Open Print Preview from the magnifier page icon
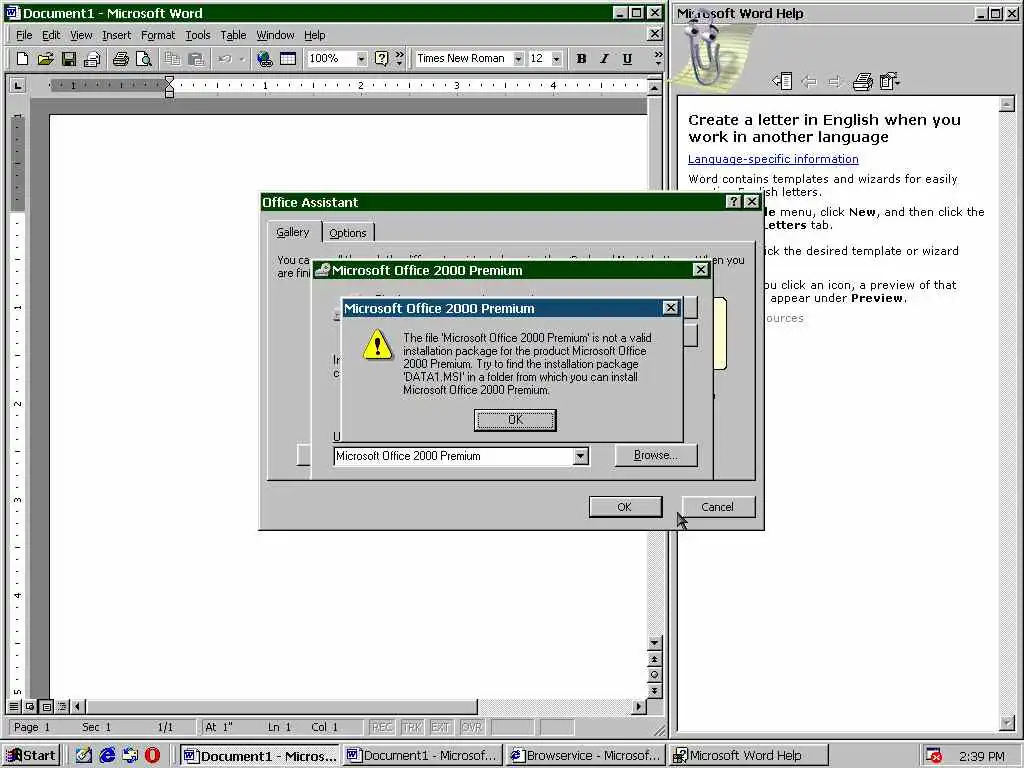 point(144,59)
